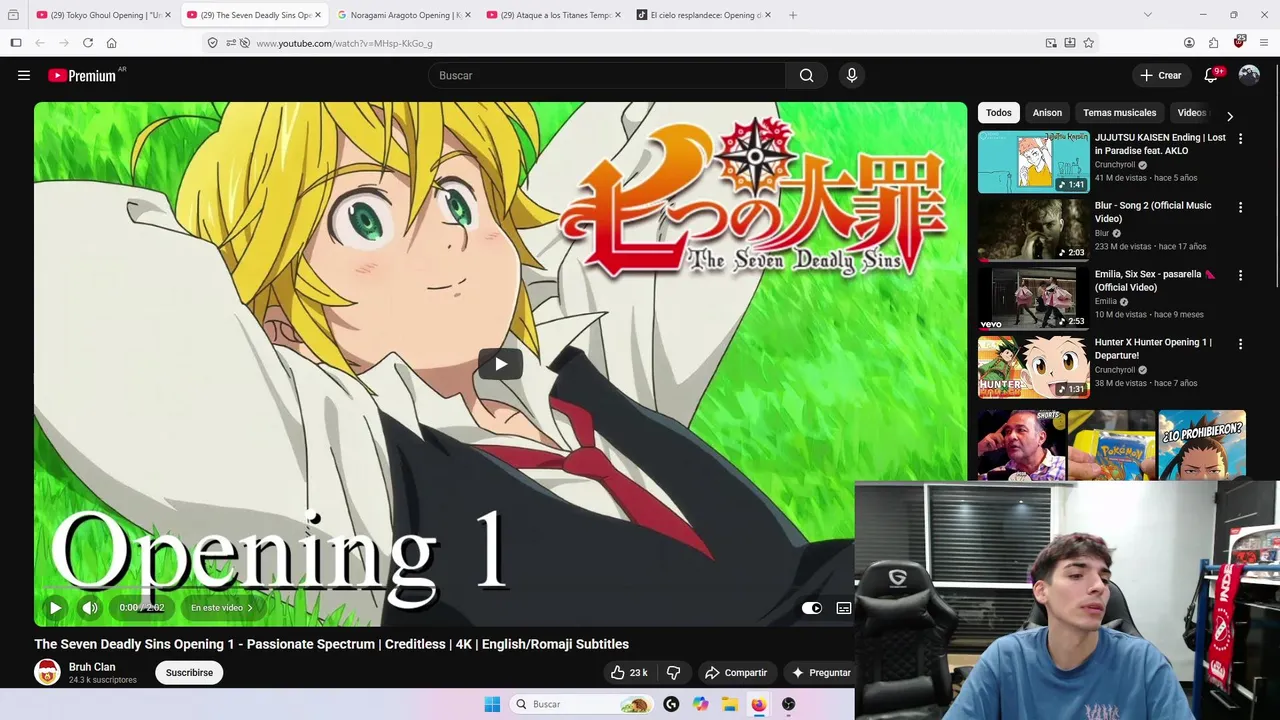Toggle subtitles captions in the player
This screenshot has width=1280, height=720.
(843, 608)
